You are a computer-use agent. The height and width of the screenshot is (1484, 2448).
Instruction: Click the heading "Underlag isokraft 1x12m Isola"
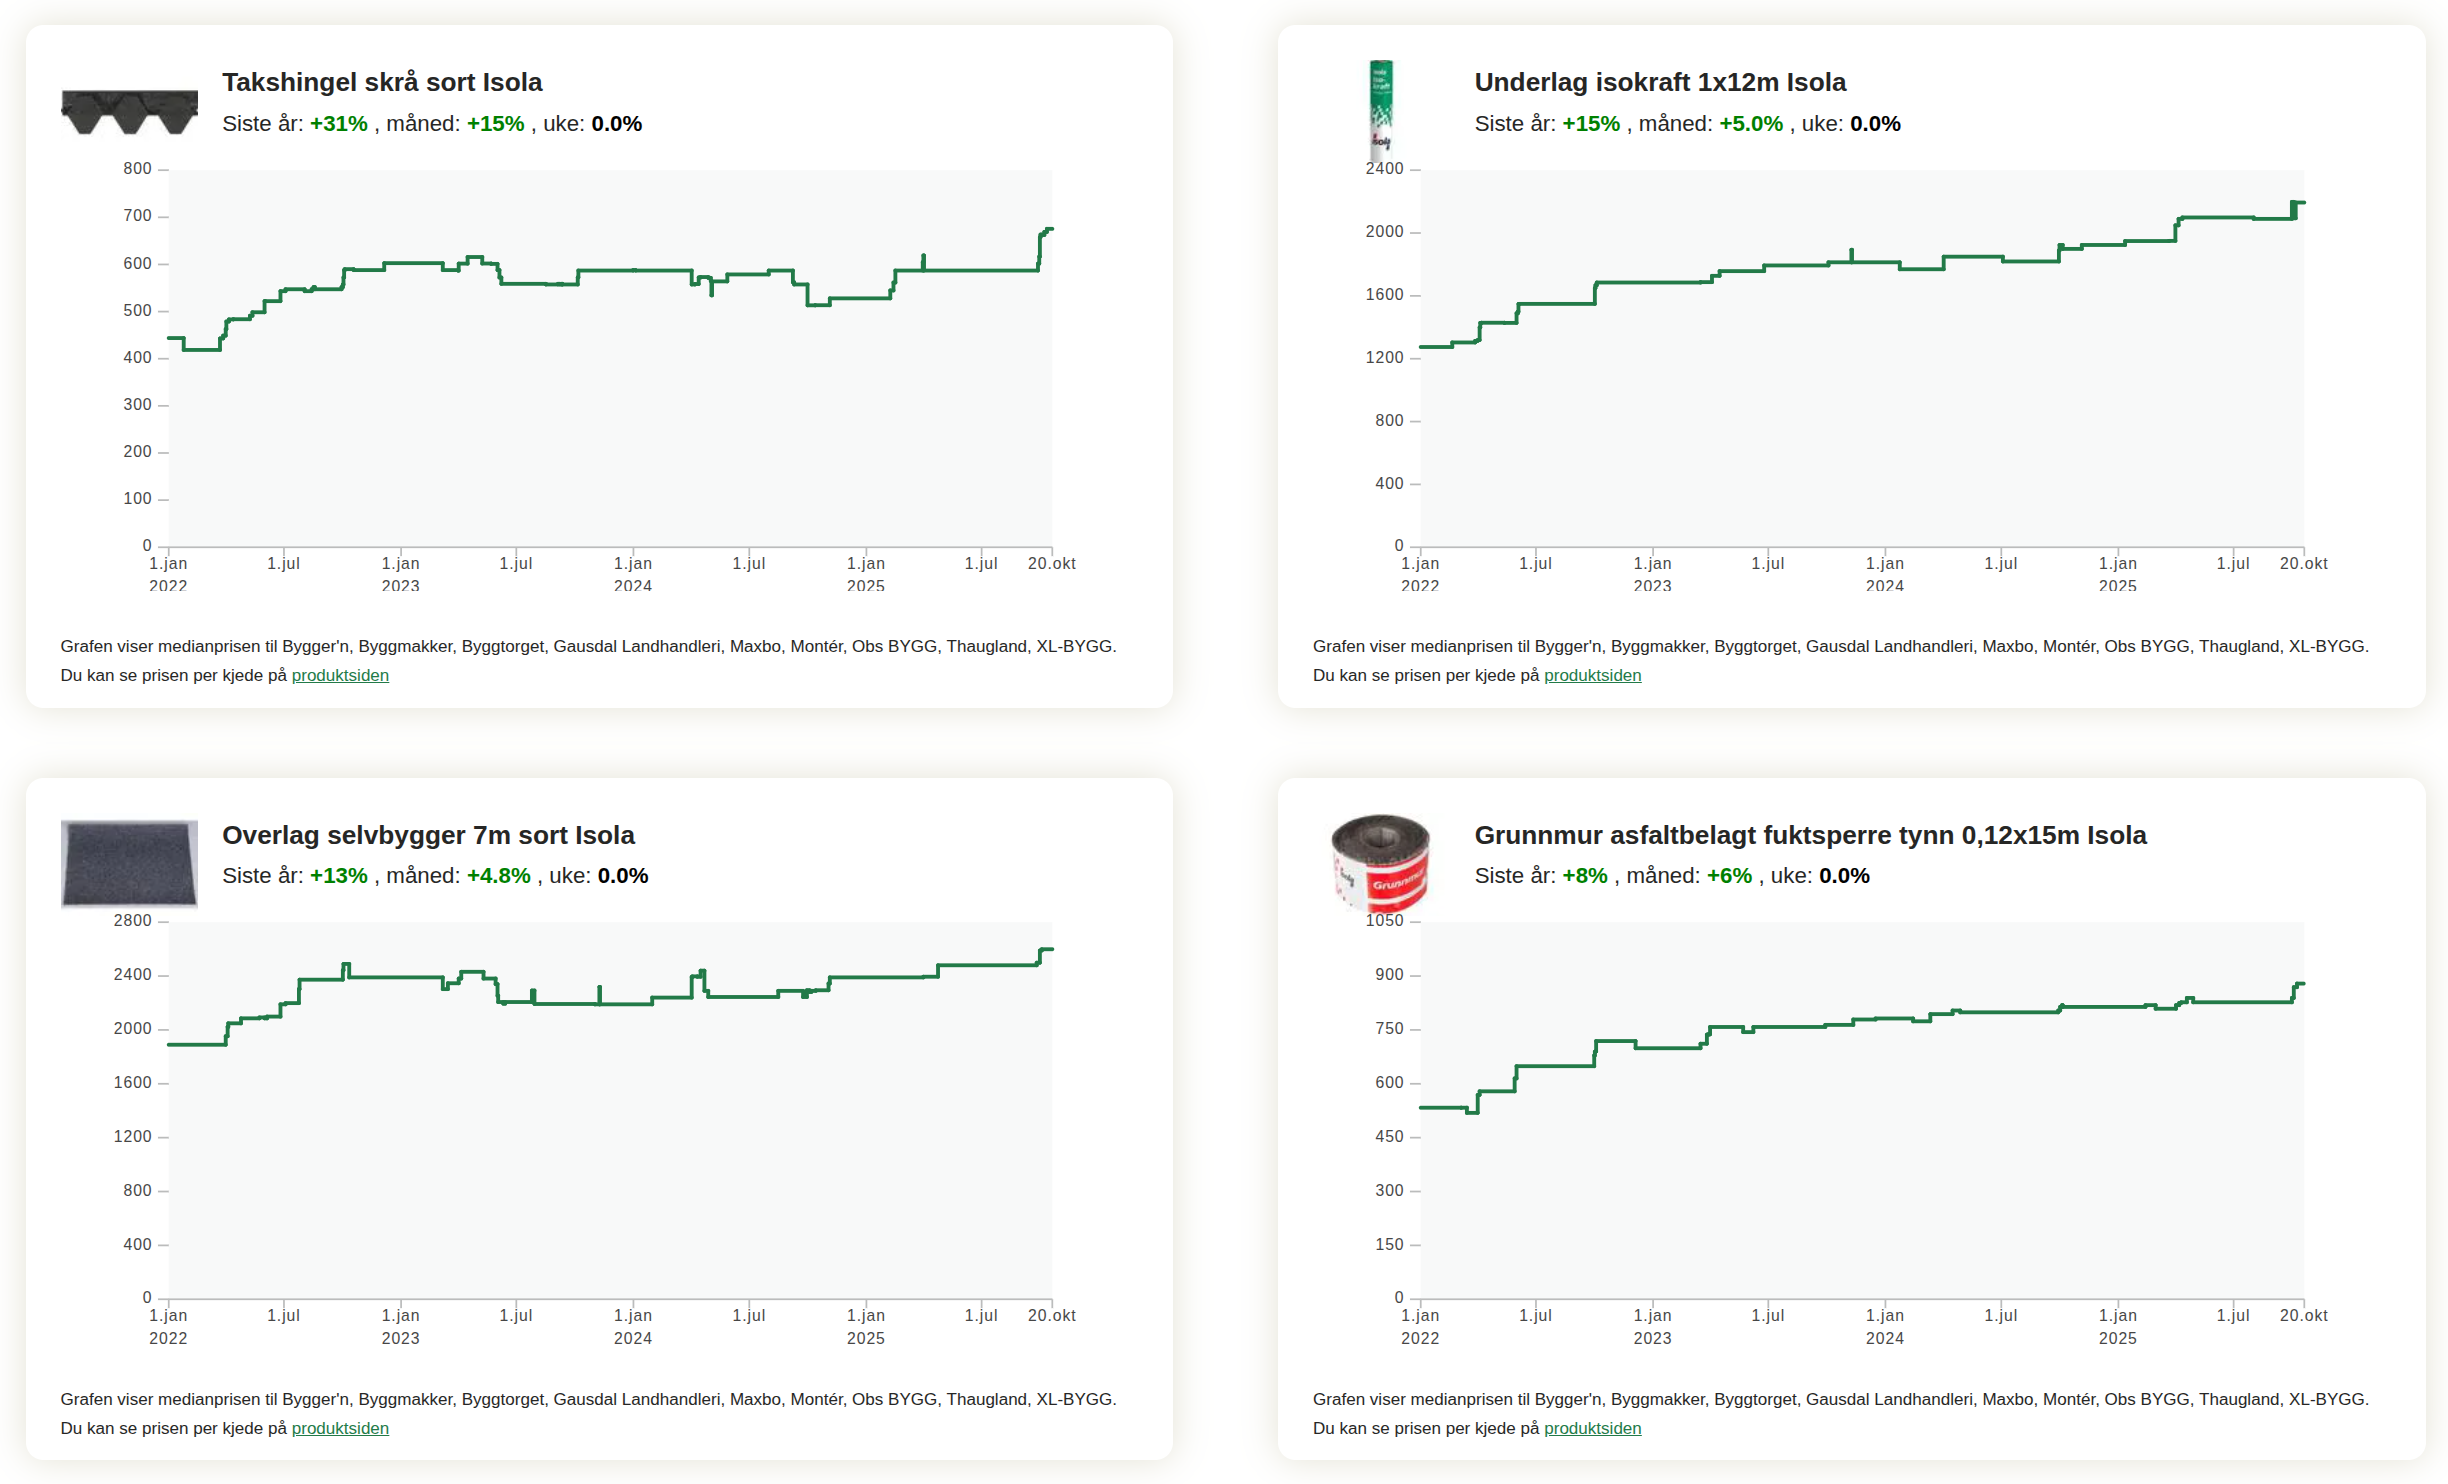click(1659, 82)
